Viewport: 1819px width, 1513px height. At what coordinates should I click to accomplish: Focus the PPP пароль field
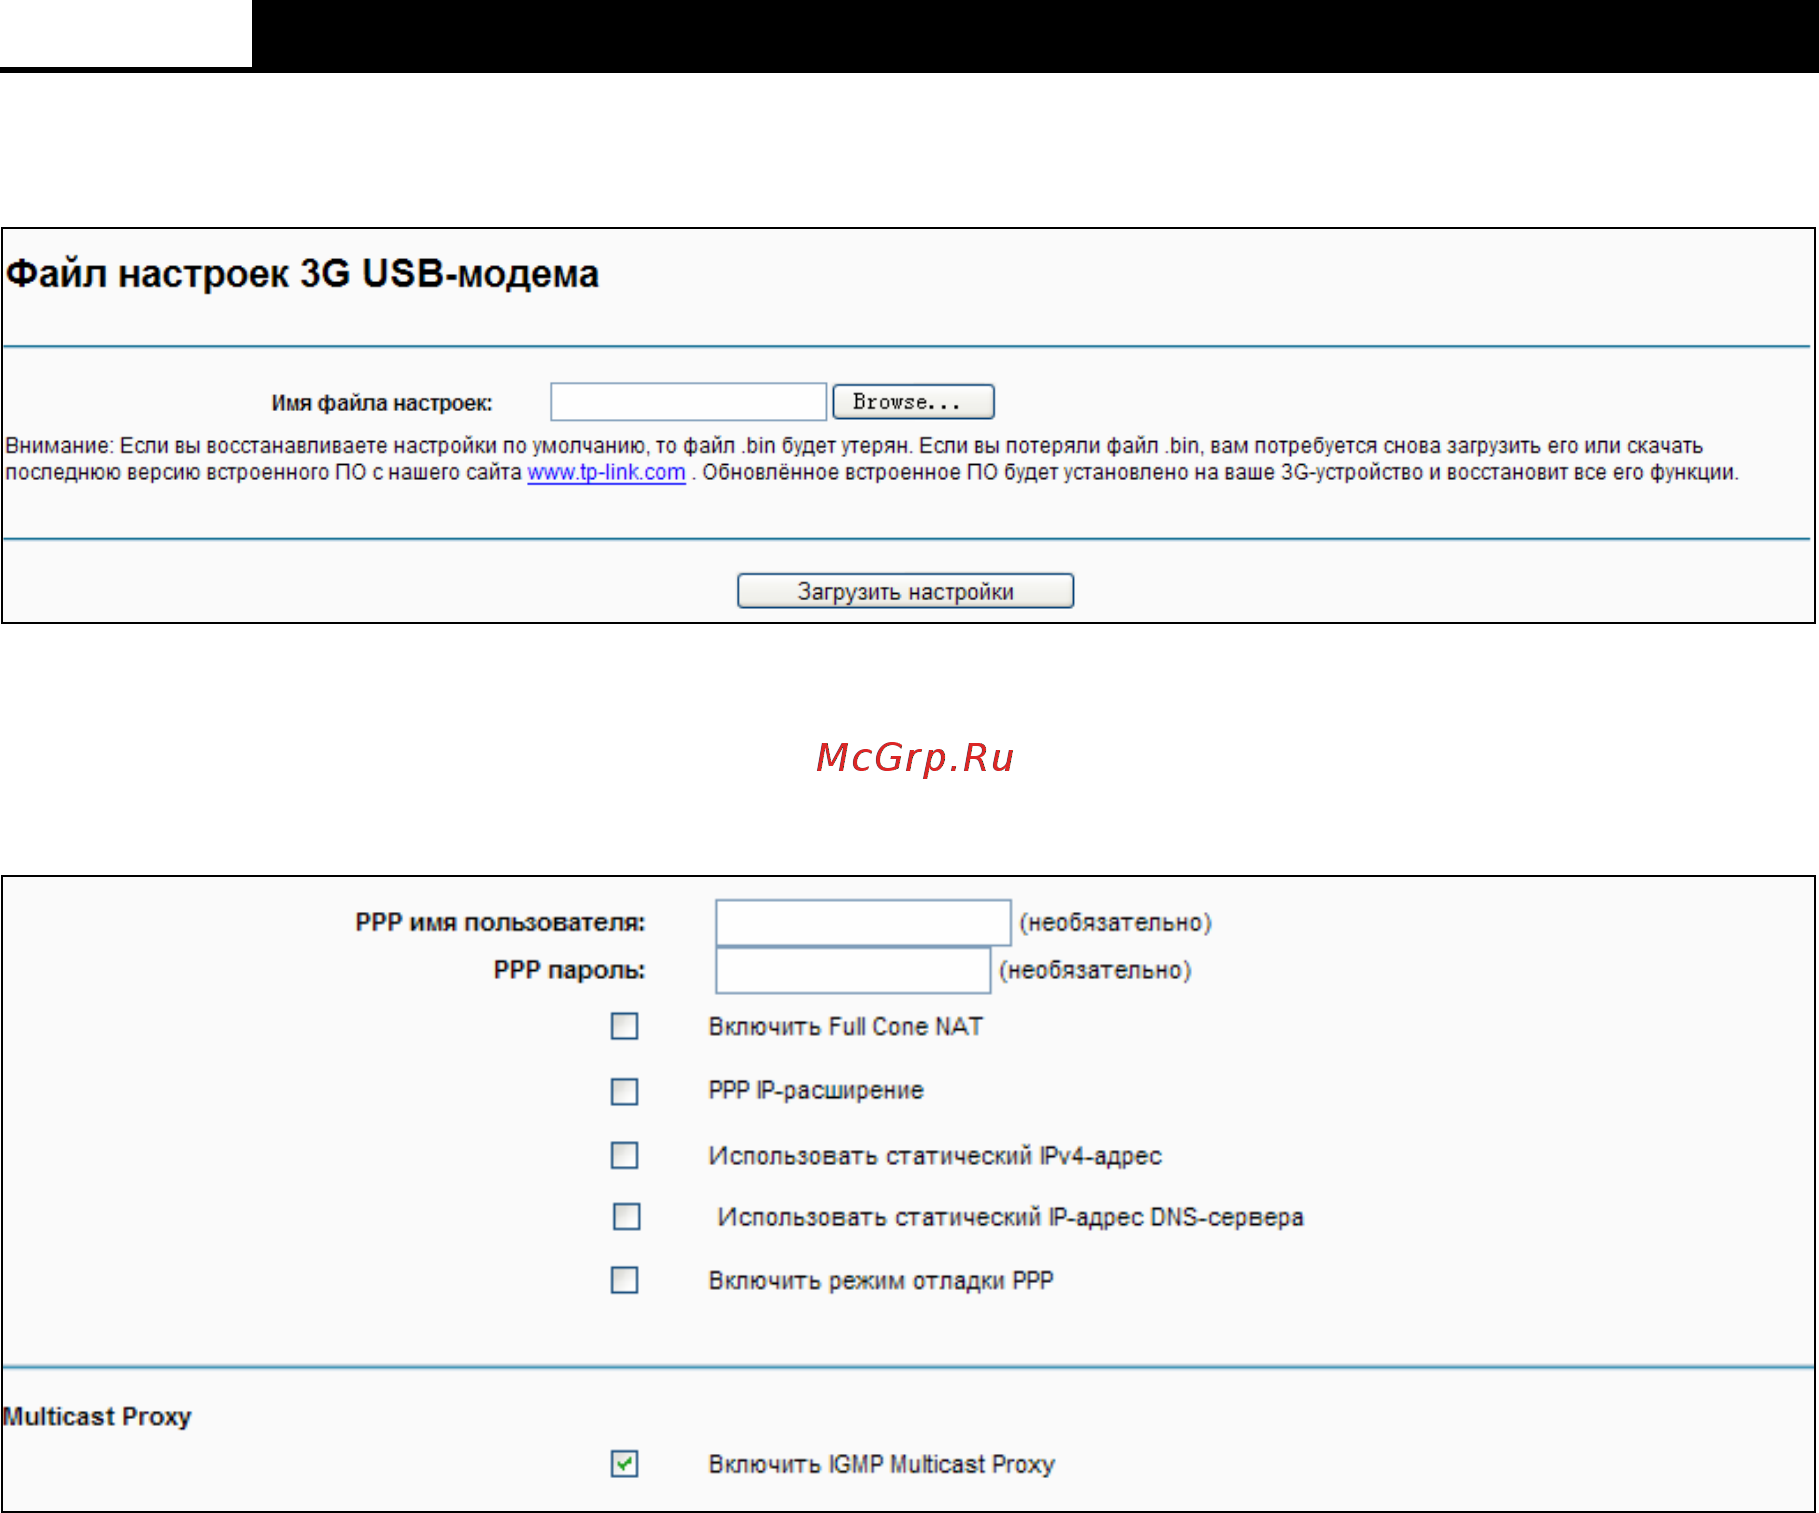coord(853,970)
